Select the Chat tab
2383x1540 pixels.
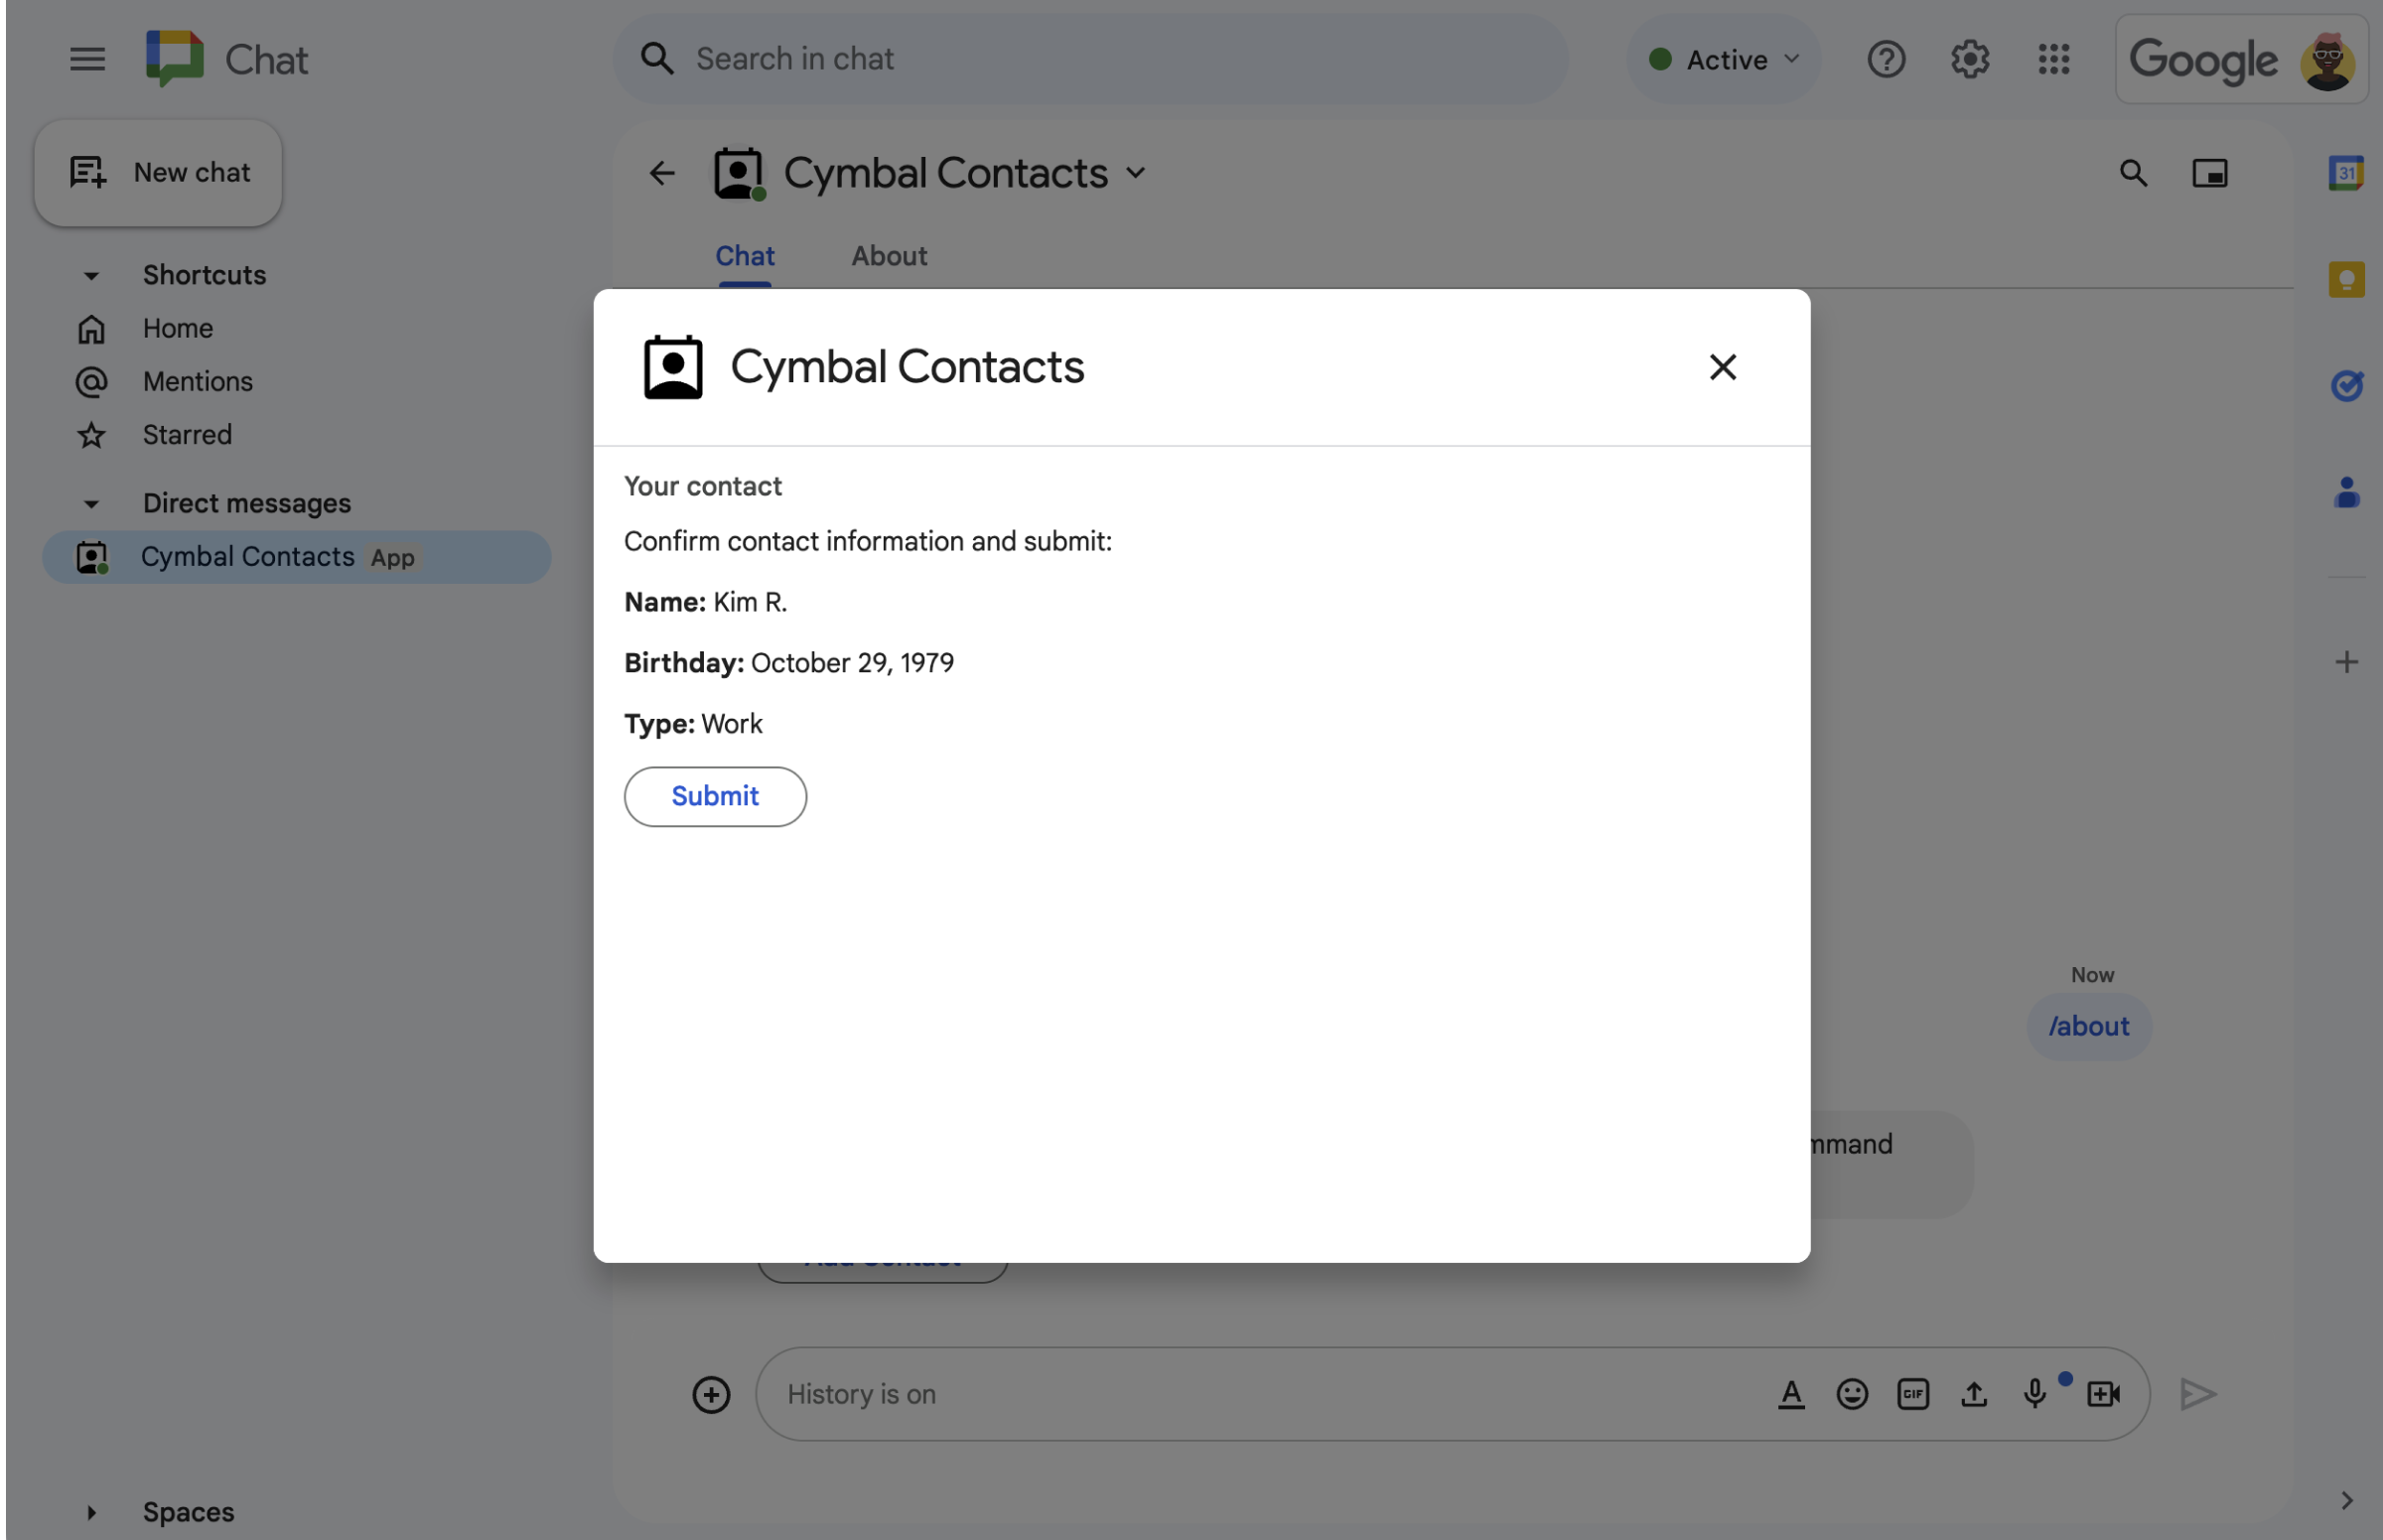(x=744, y=255)
